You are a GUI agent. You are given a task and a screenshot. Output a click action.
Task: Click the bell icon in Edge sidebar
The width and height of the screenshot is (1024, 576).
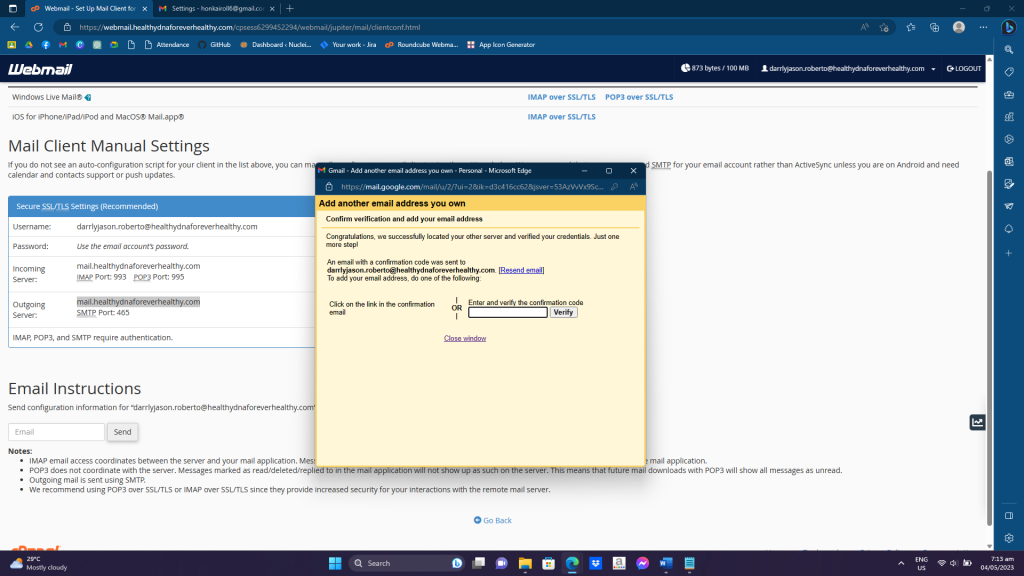[1009, 229]
